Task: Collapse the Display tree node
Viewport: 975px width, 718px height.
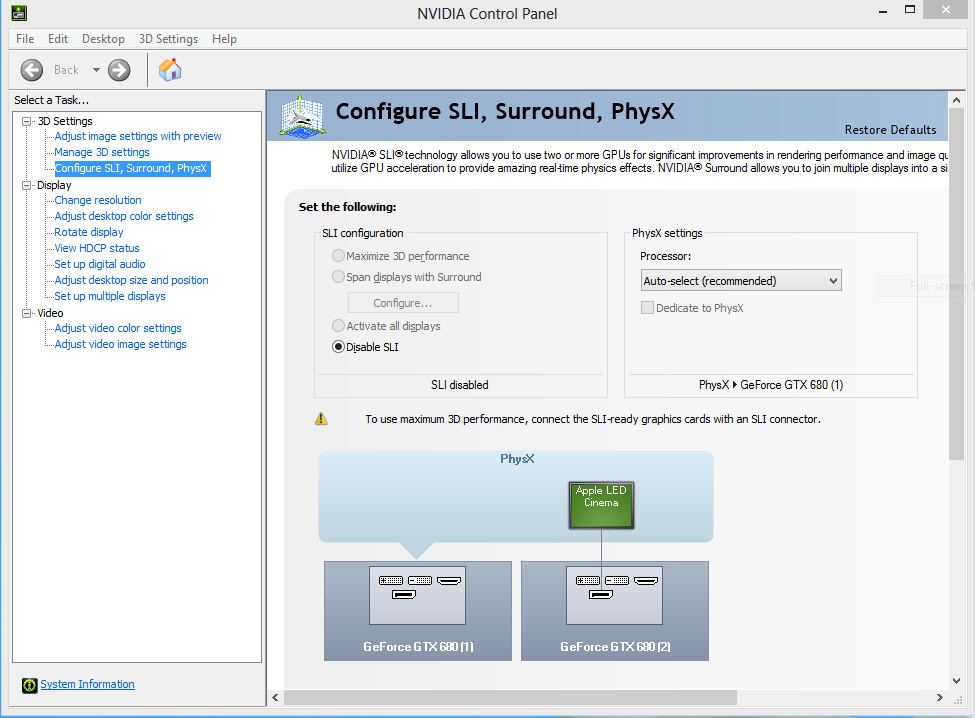Action: [27, 185]
